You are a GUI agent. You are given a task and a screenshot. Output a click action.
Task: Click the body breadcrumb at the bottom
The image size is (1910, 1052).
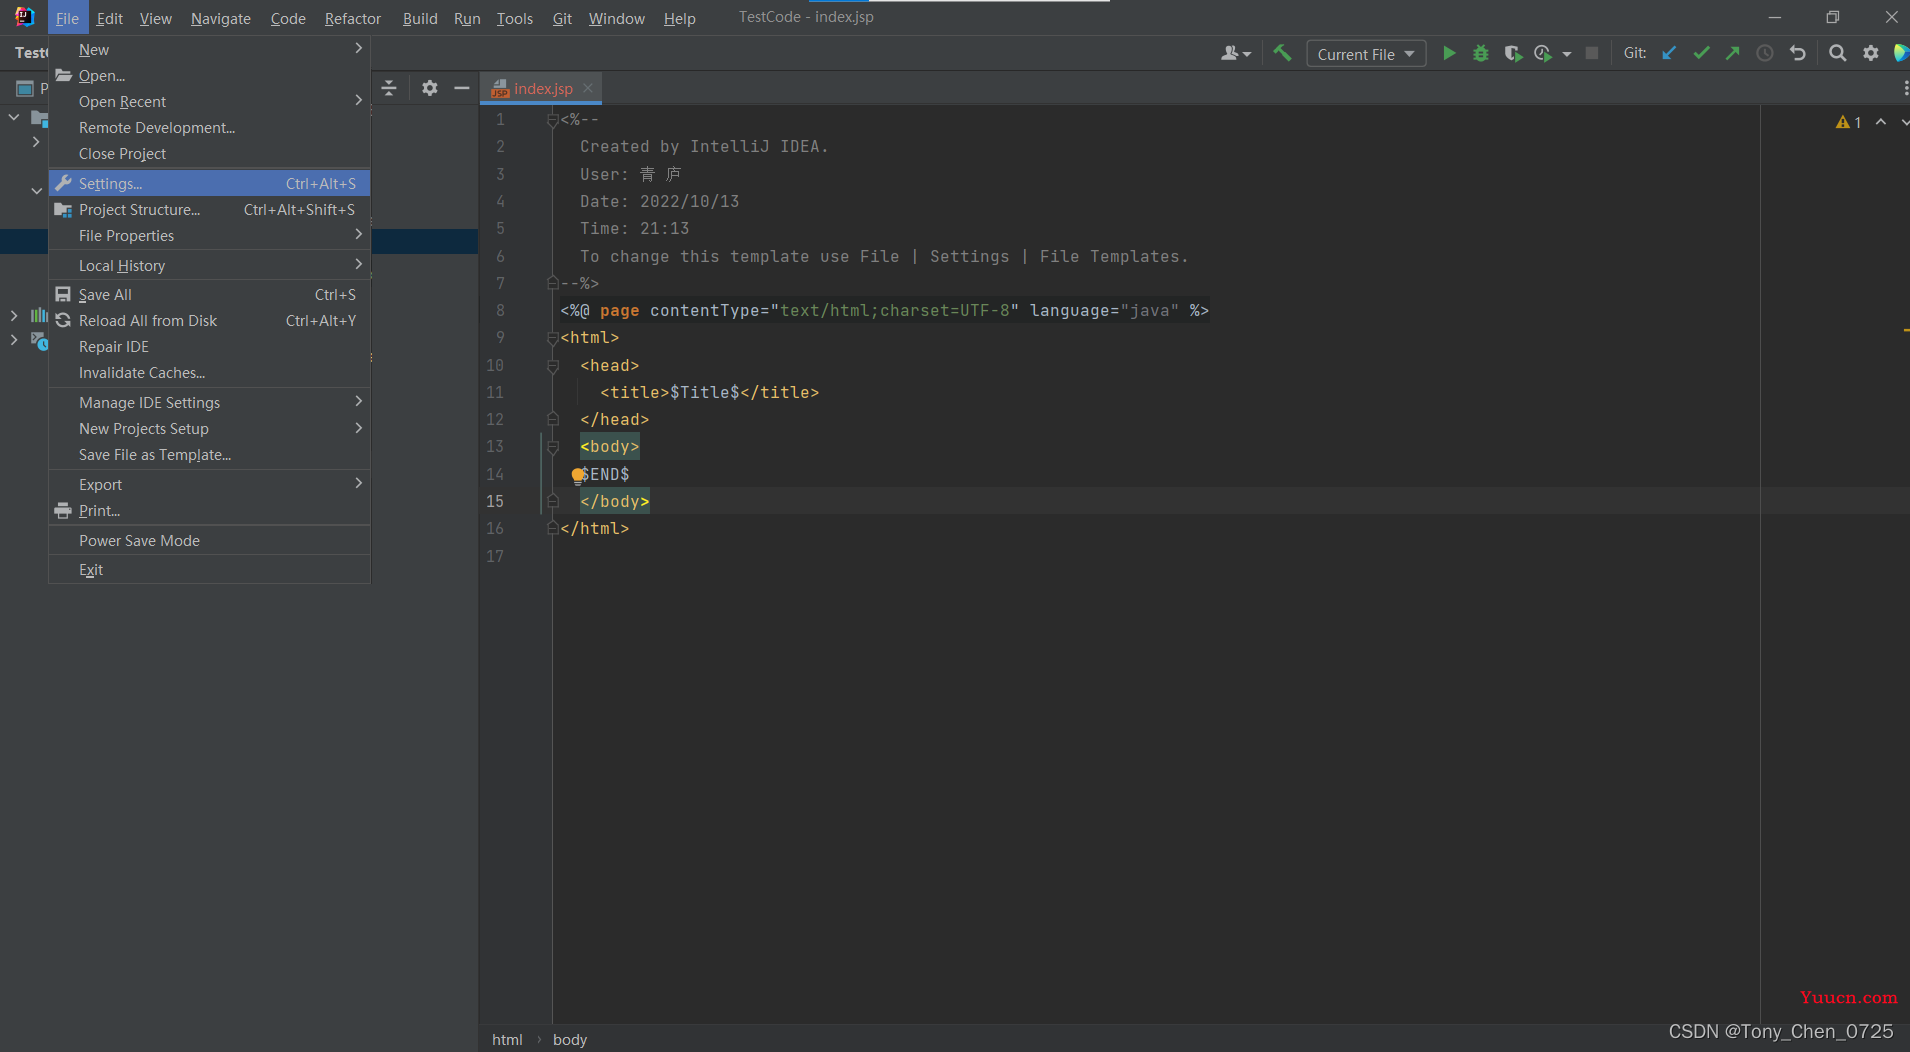[x=570, y=1039]
